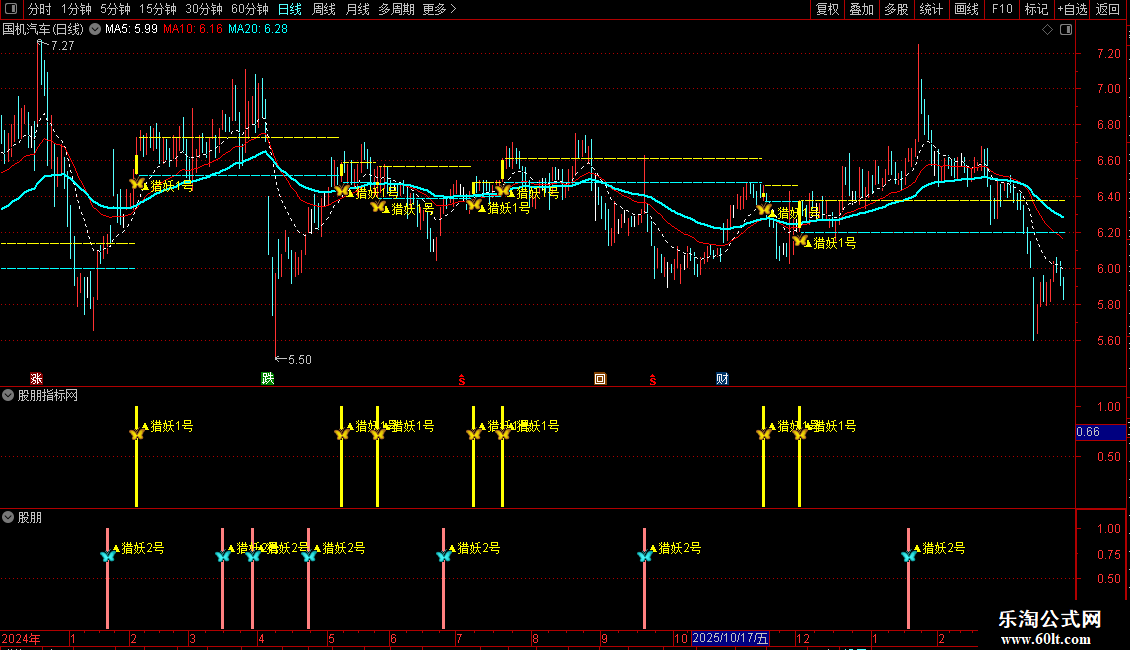Screen dimensions: 1130x650
Task: Expand the 更多 periods menu
Action: tap(440, 9)
